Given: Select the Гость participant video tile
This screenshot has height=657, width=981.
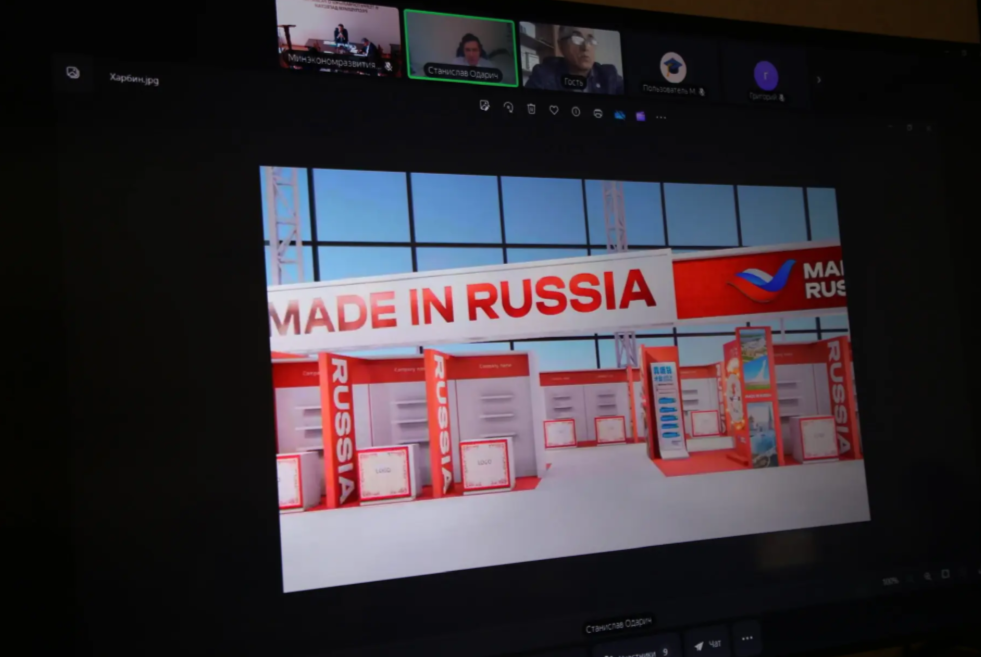Looking at the screenshot, I should 572,58.
